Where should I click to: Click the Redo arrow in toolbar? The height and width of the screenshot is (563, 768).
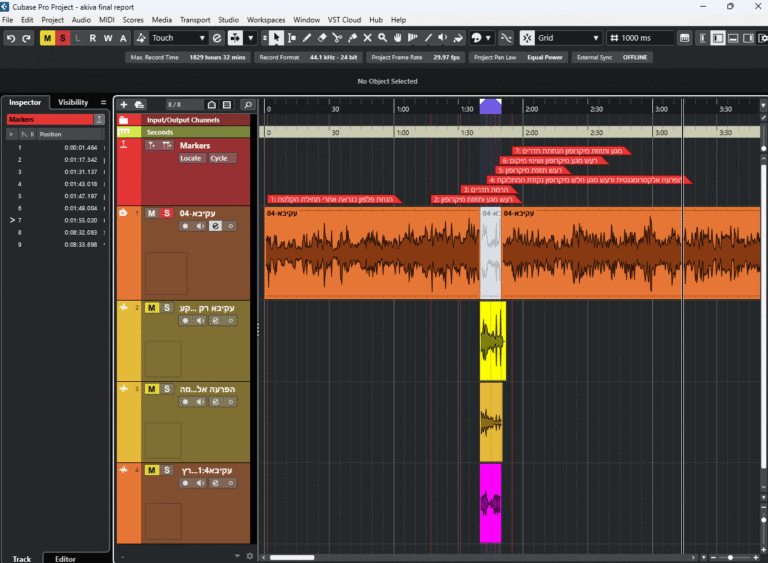point(26,38)
